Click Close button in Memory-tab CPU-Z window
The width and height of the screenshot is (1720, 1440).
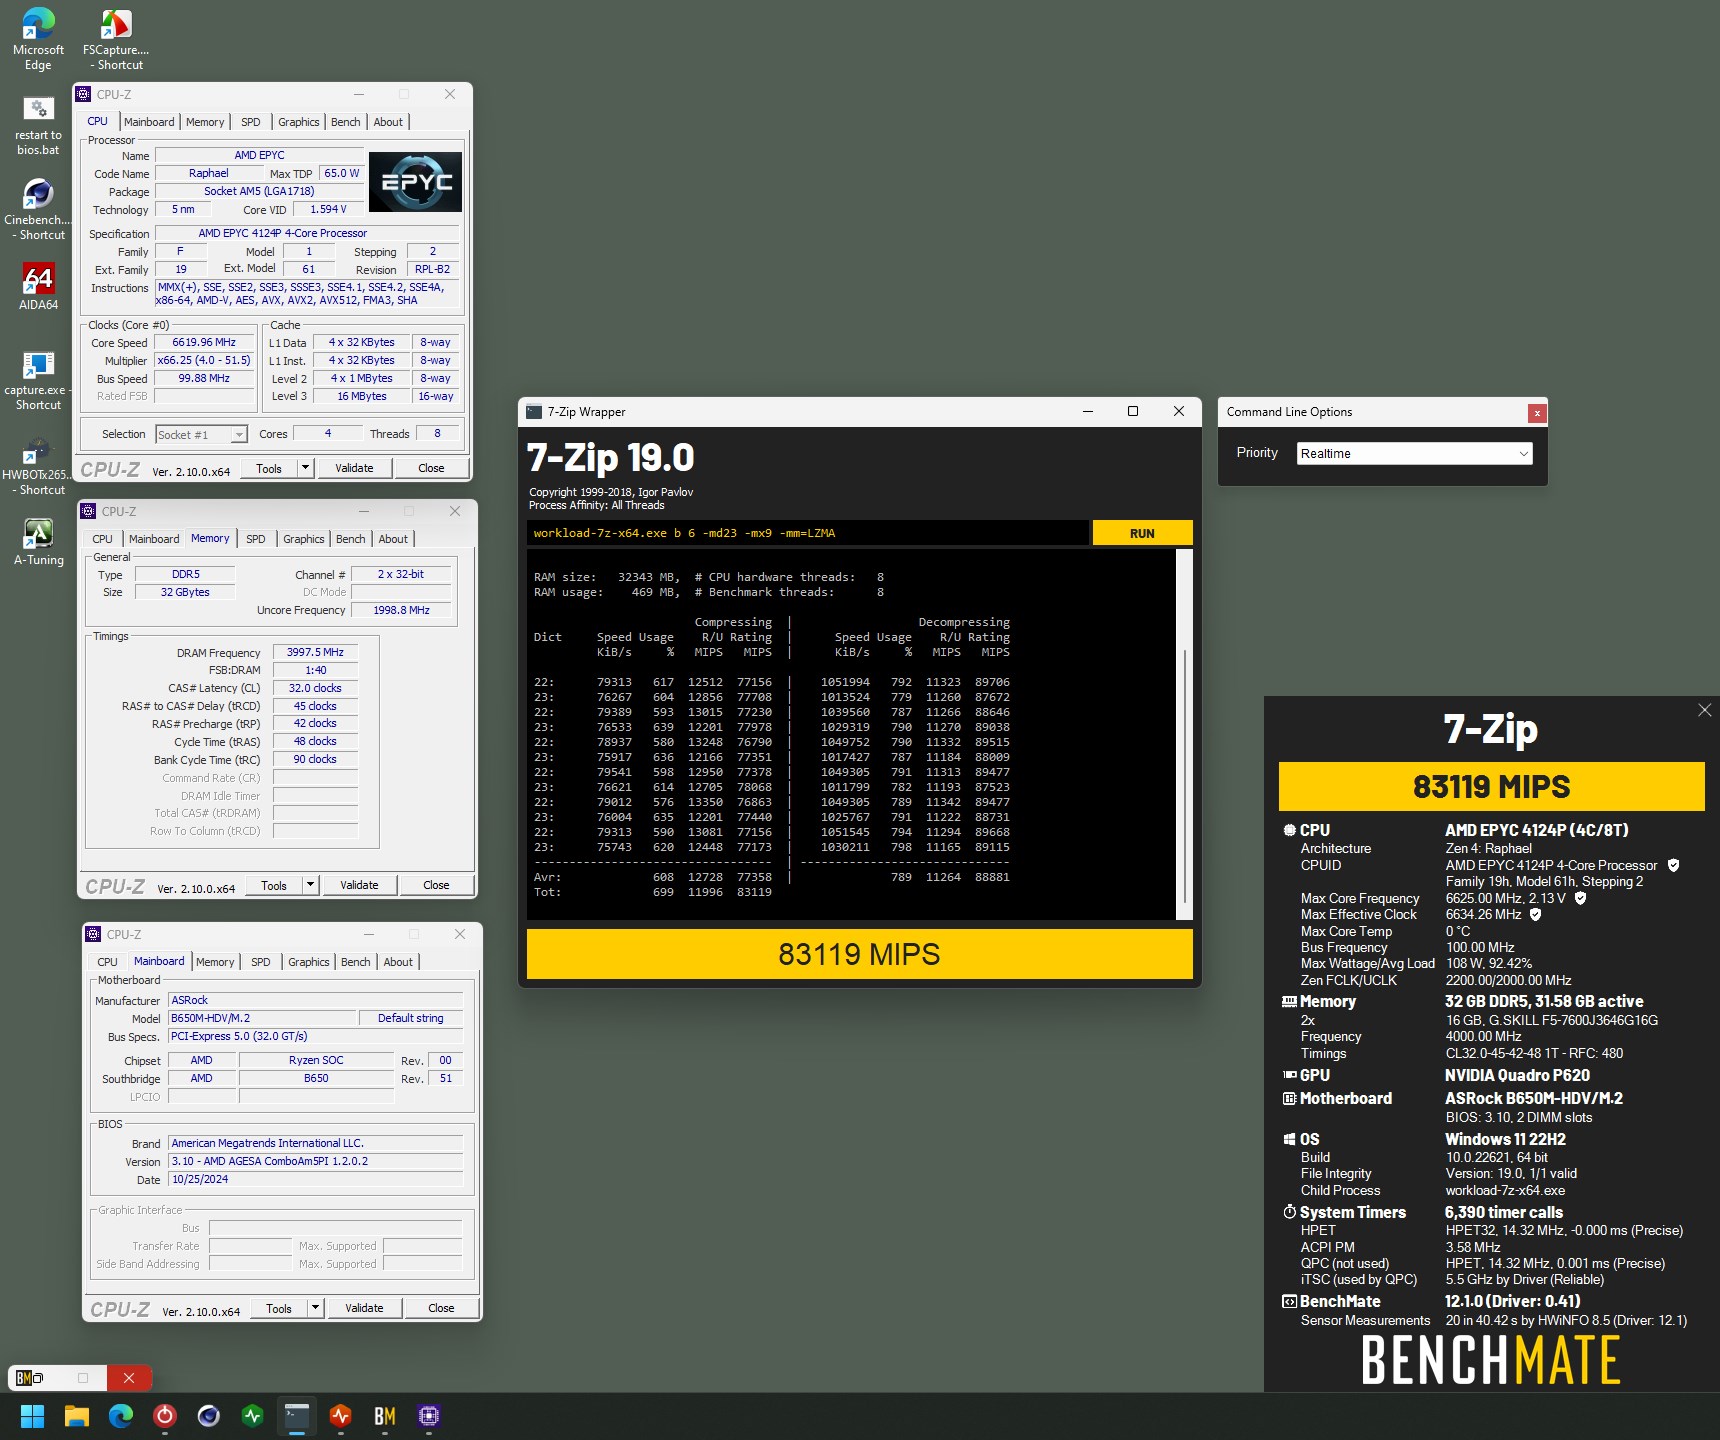pyautogui.click(x=436, y=885)
